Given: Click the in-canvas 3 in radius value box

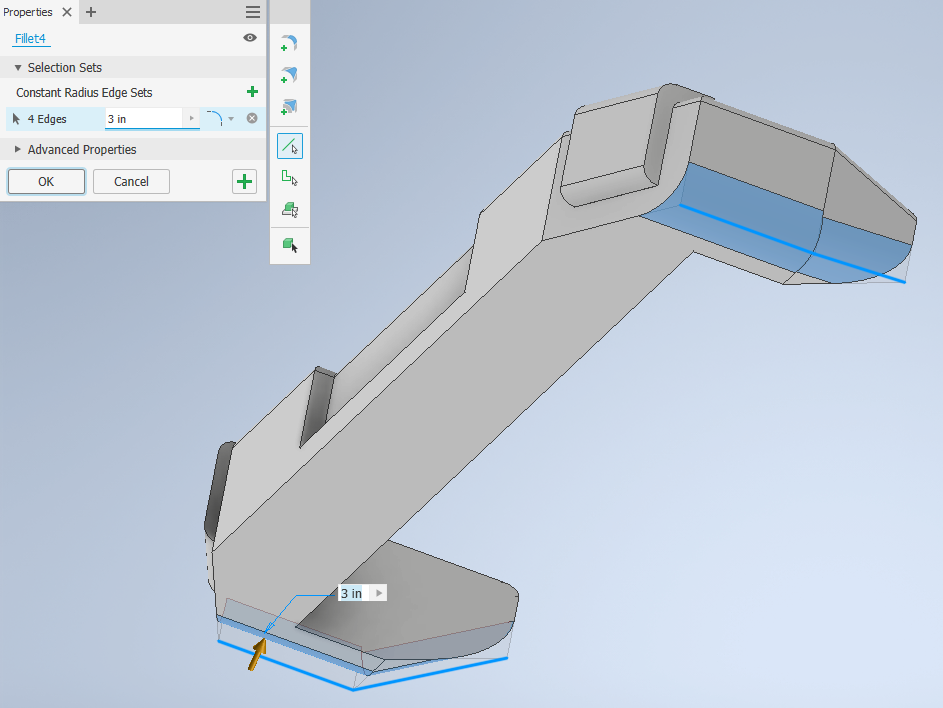Looking at the screenshot, I should (x=352, y=593).
